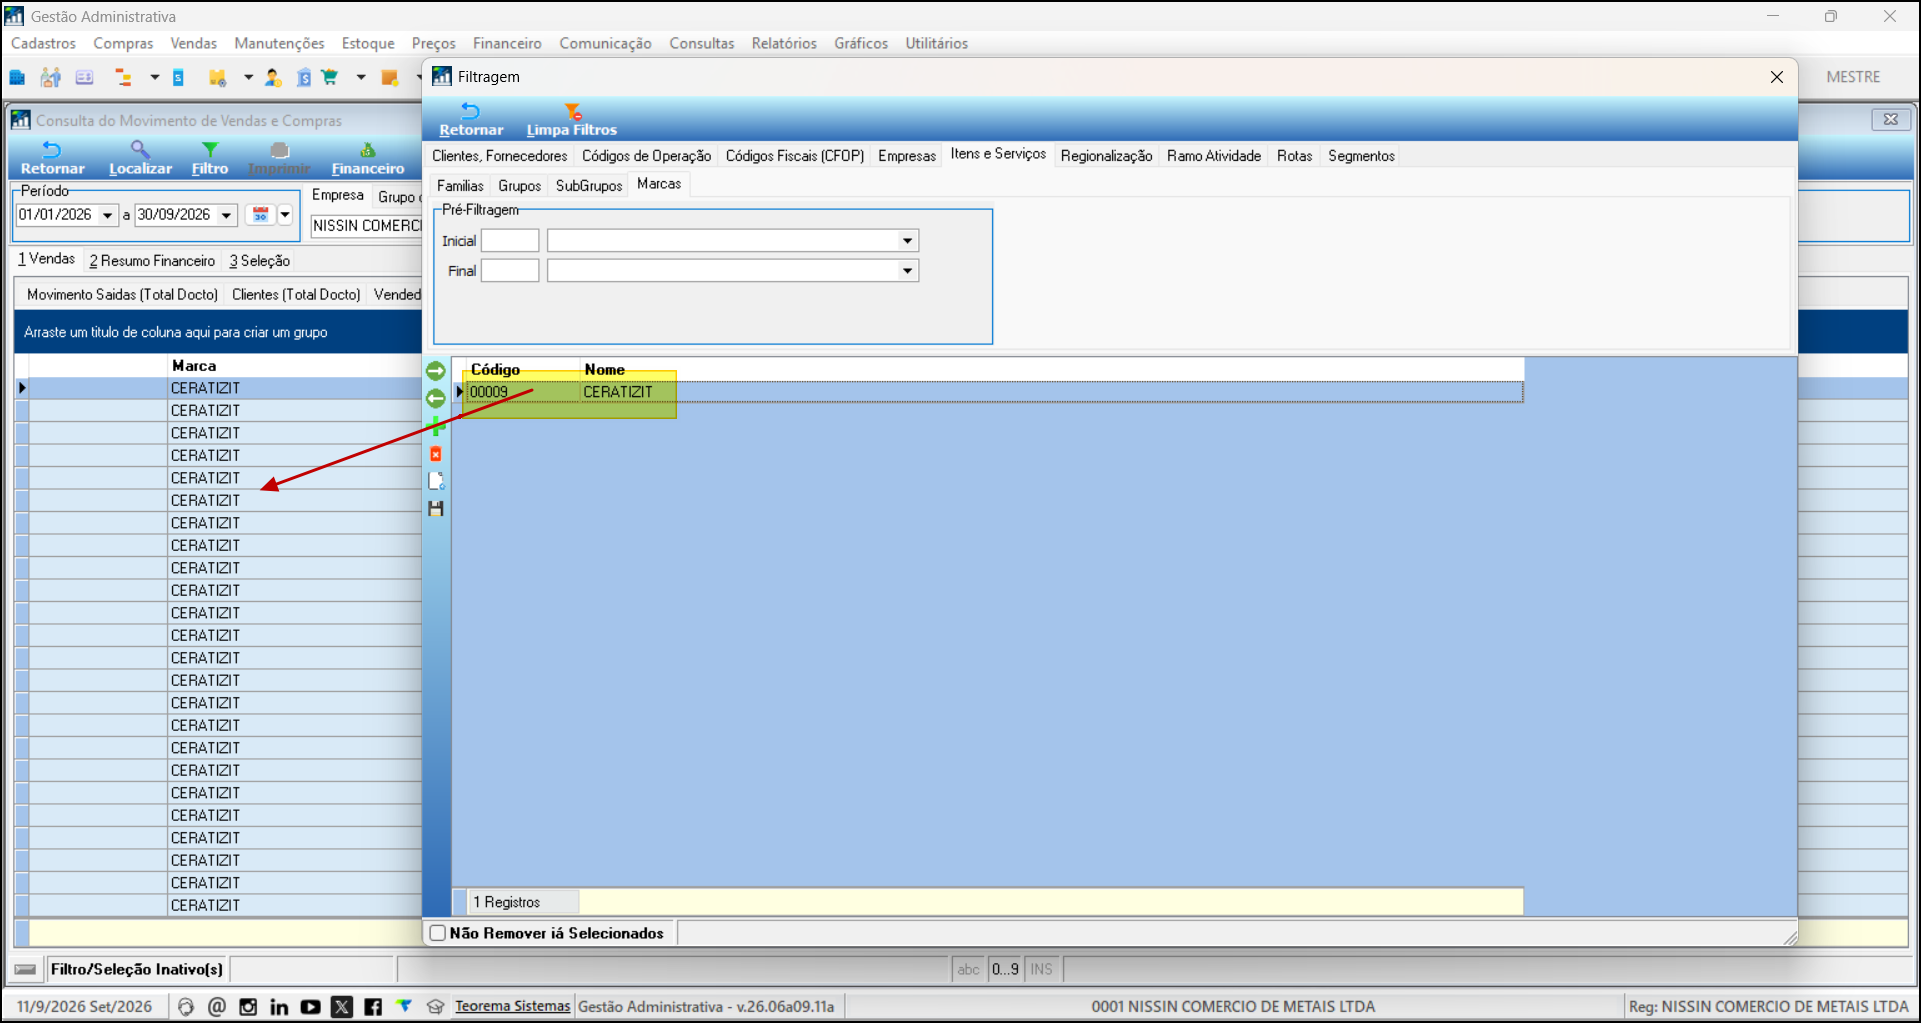Click the Inicial code input field
Screen dimensions: 1921x1023
point(510,241)
